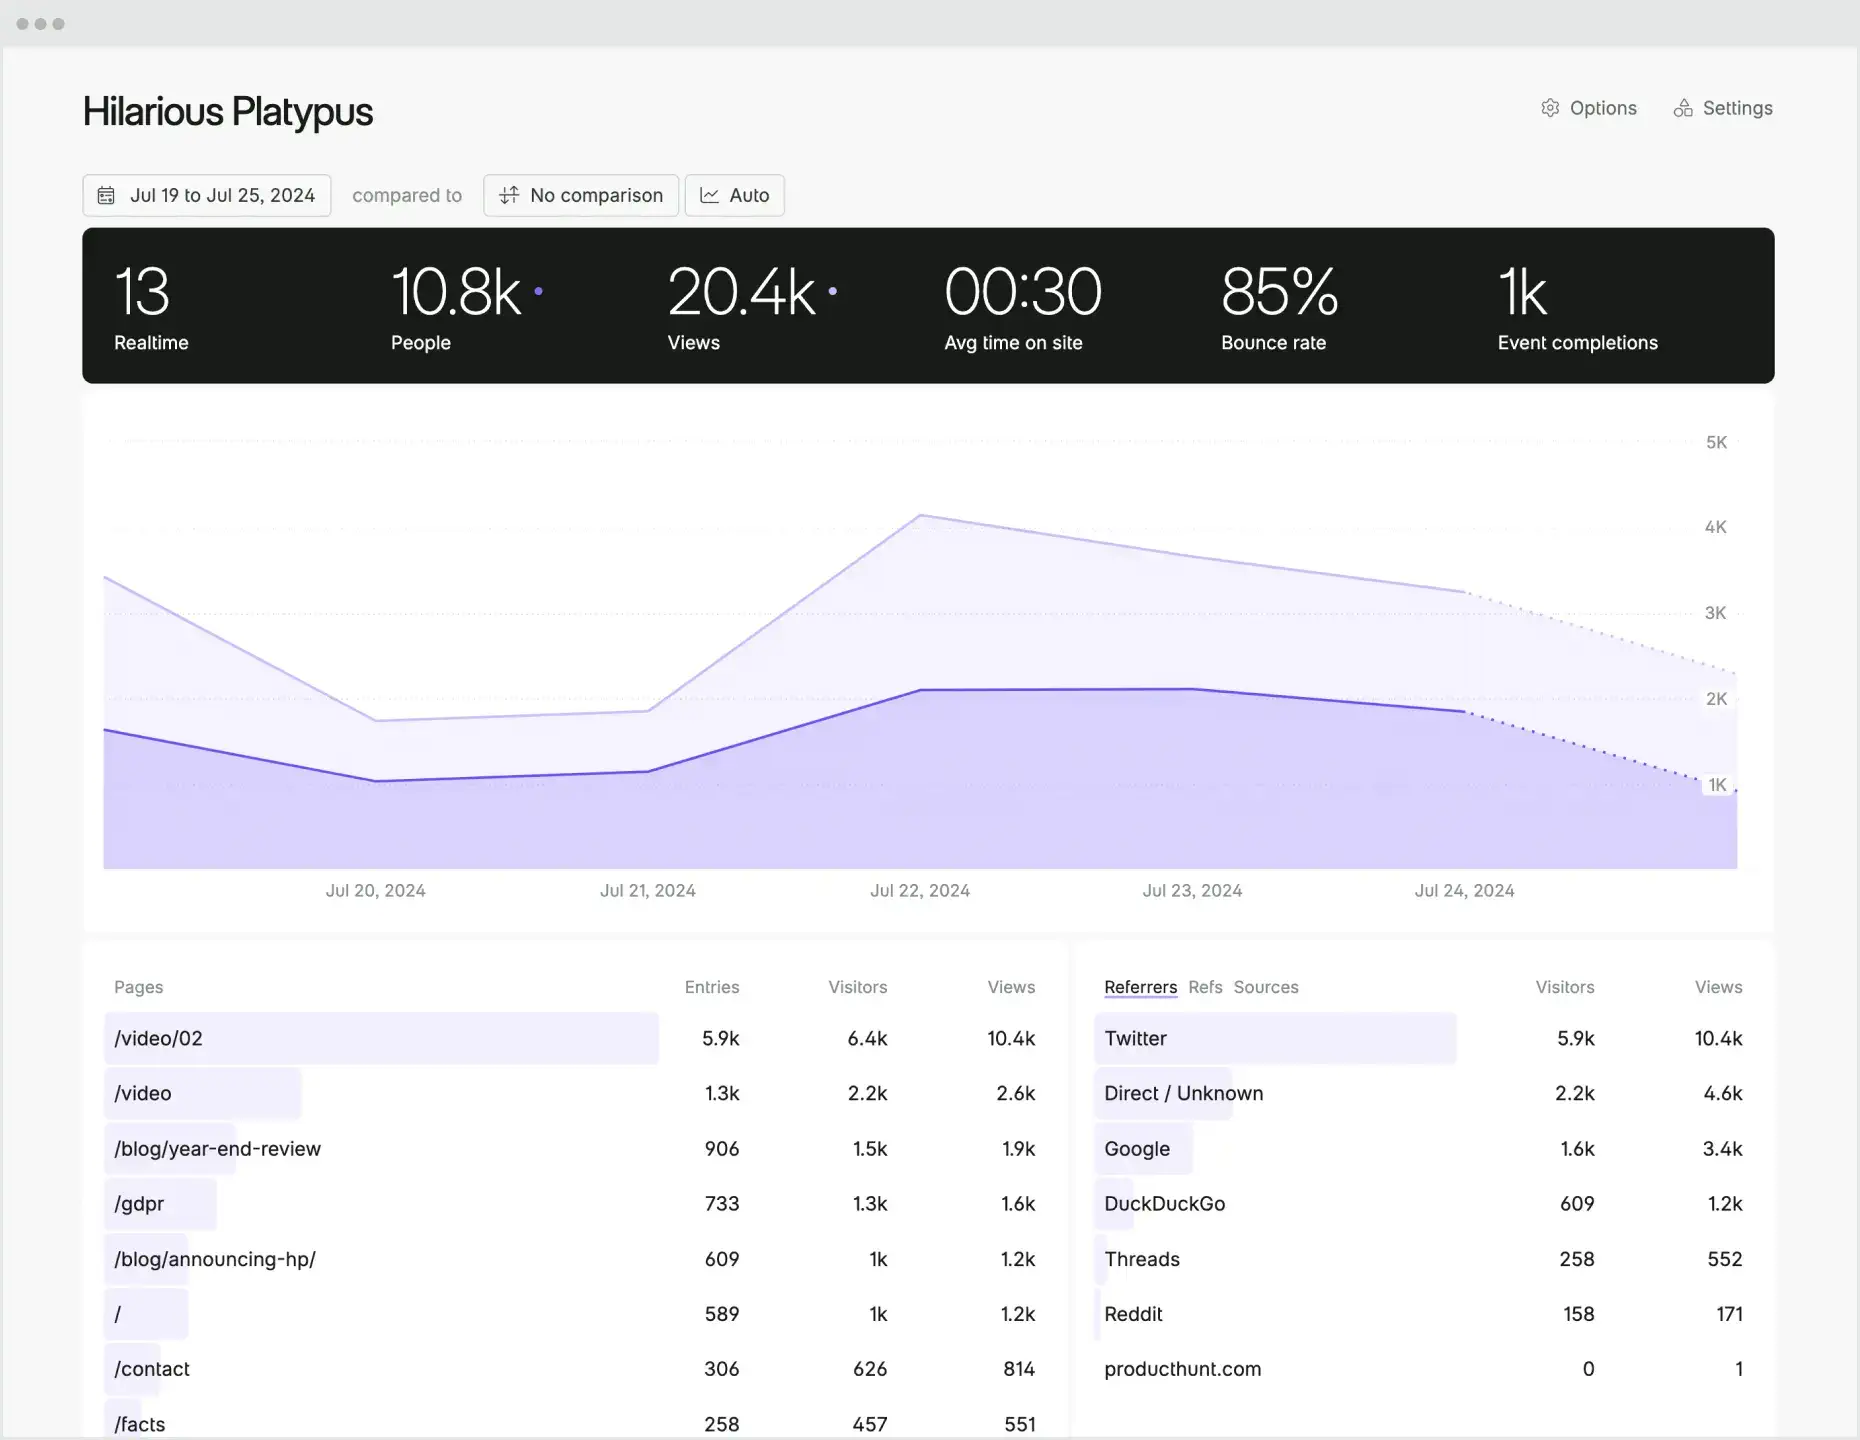Select the producthunt.com referrer row
Viewport: 1860px width, 1440px height.
coord(1182,1369)
